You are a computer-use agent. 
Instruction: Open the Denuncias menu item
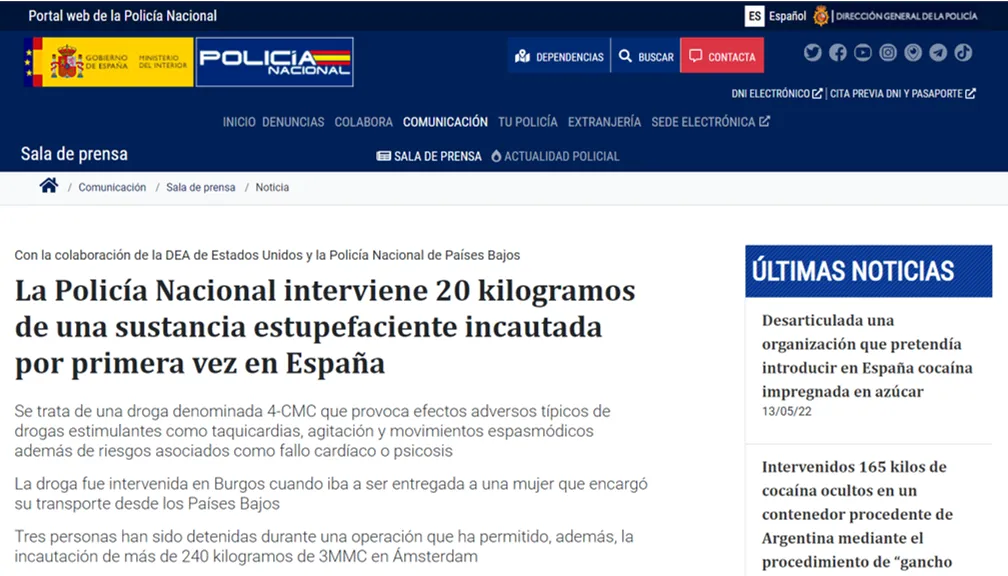point(293,122)
